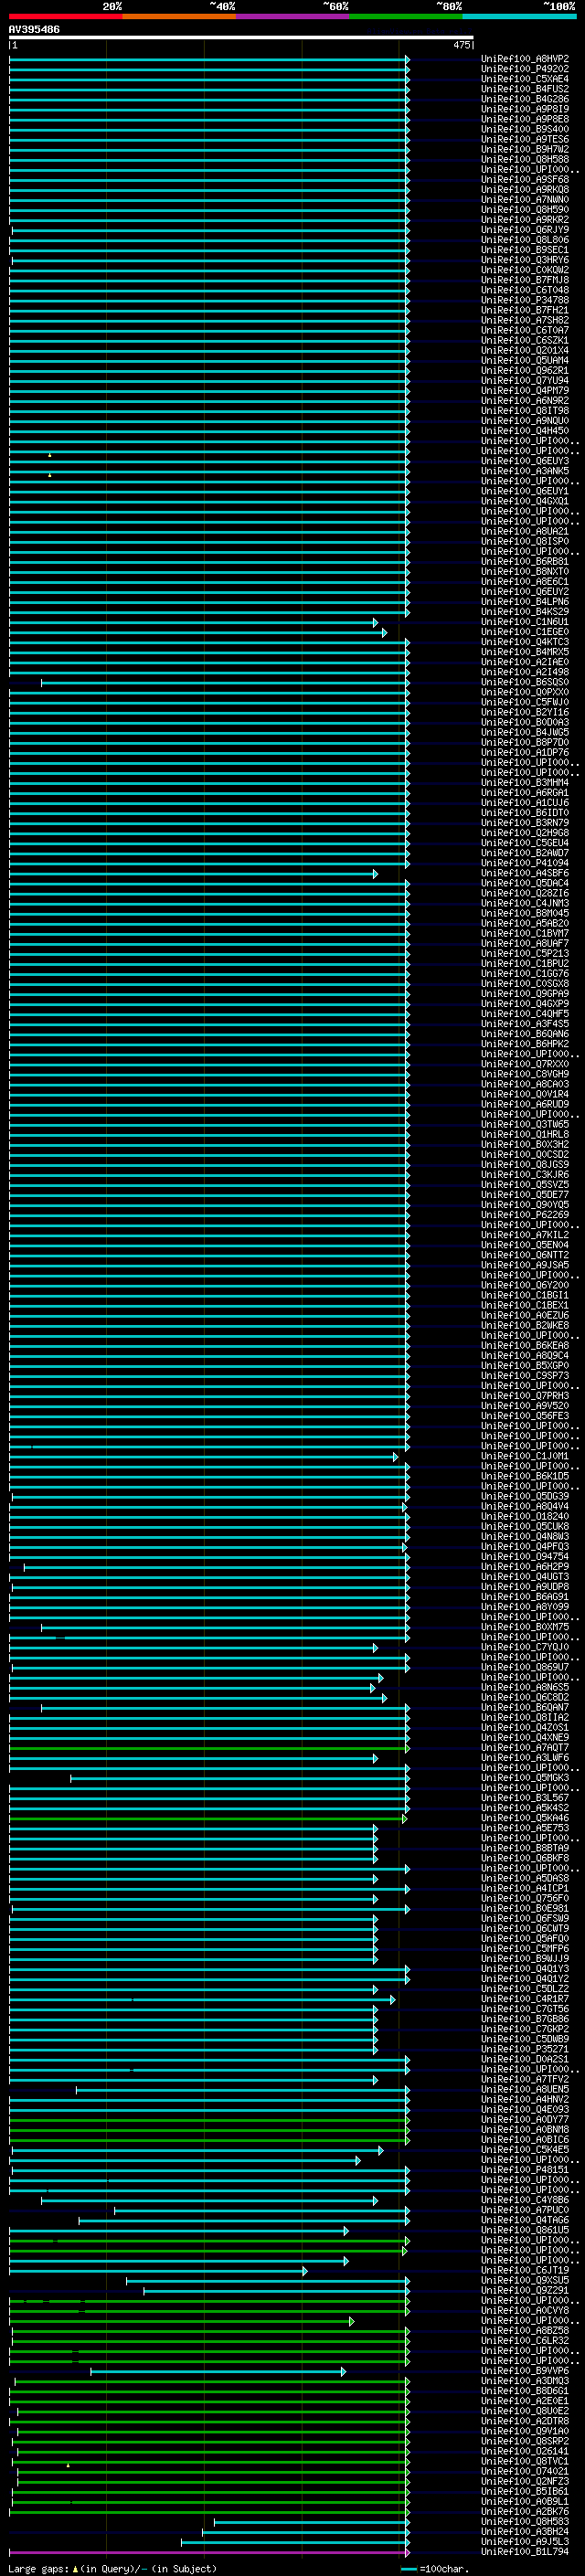This screenshot has width=585, height=2576.
Task: Select the label UniRef100_Q5MGK3
Action: coord(525,1778)
